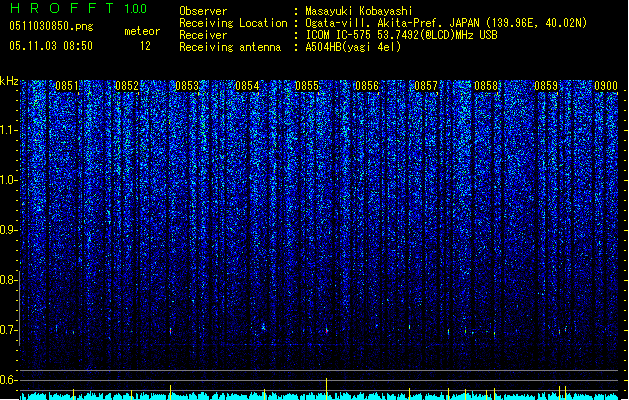Click the tallest yellow spike after 0855
Screen dimensions: 629x400
point(327,388)
